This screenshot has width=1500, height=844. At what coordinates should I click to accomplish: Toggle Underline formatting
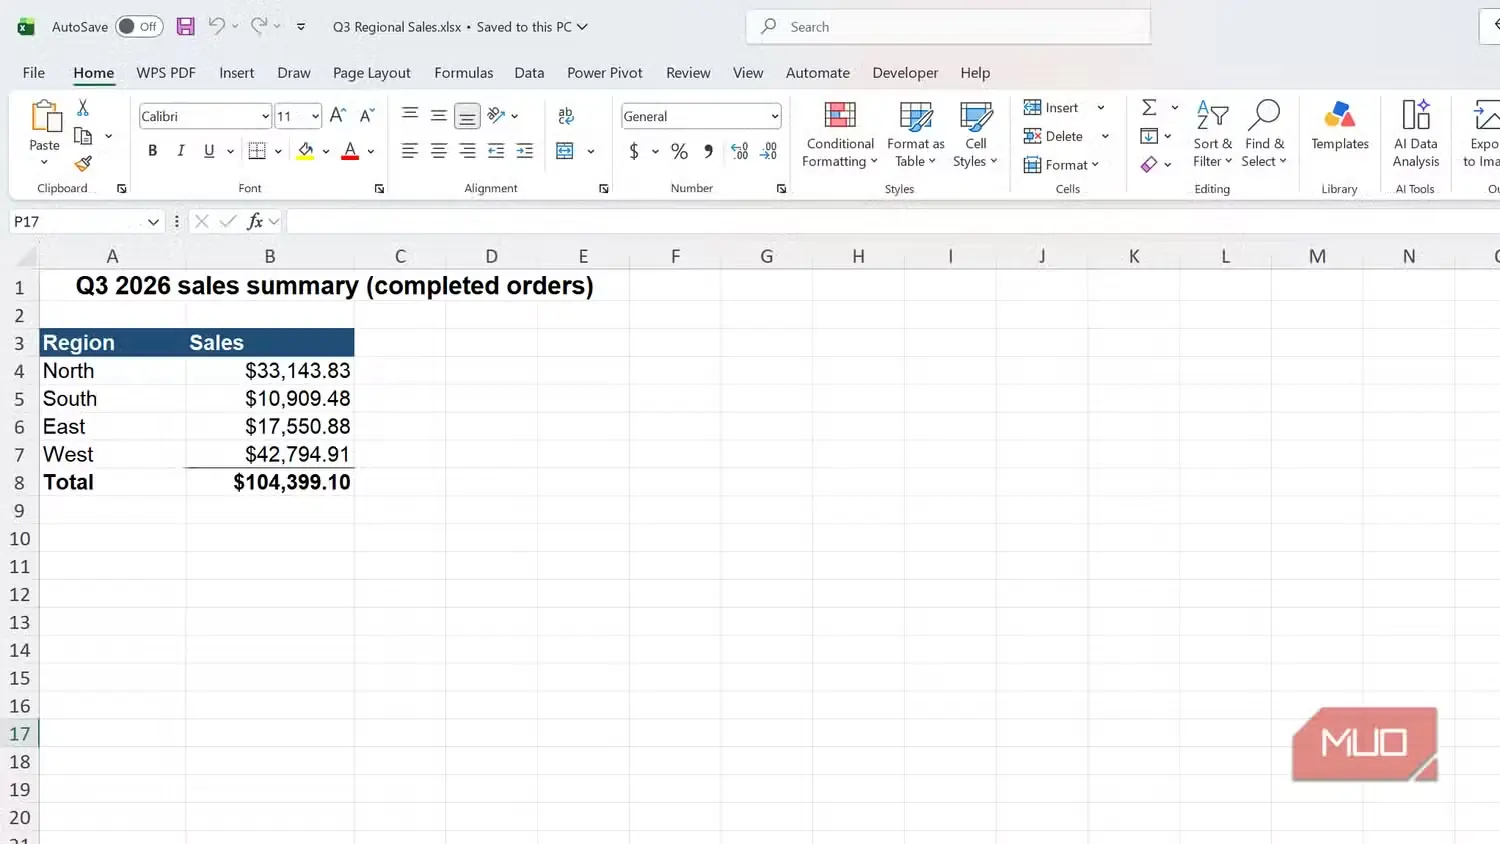pyautogui.click(x=209, y=151)
